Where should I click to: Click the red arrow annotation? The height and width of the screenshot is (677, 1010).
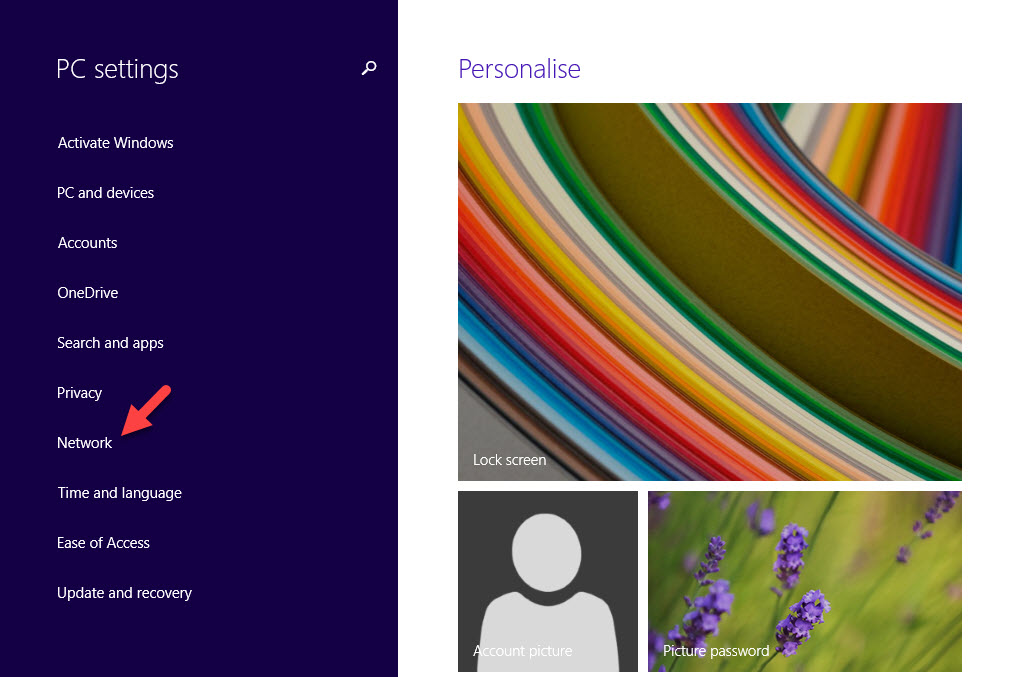click(146, 410)
